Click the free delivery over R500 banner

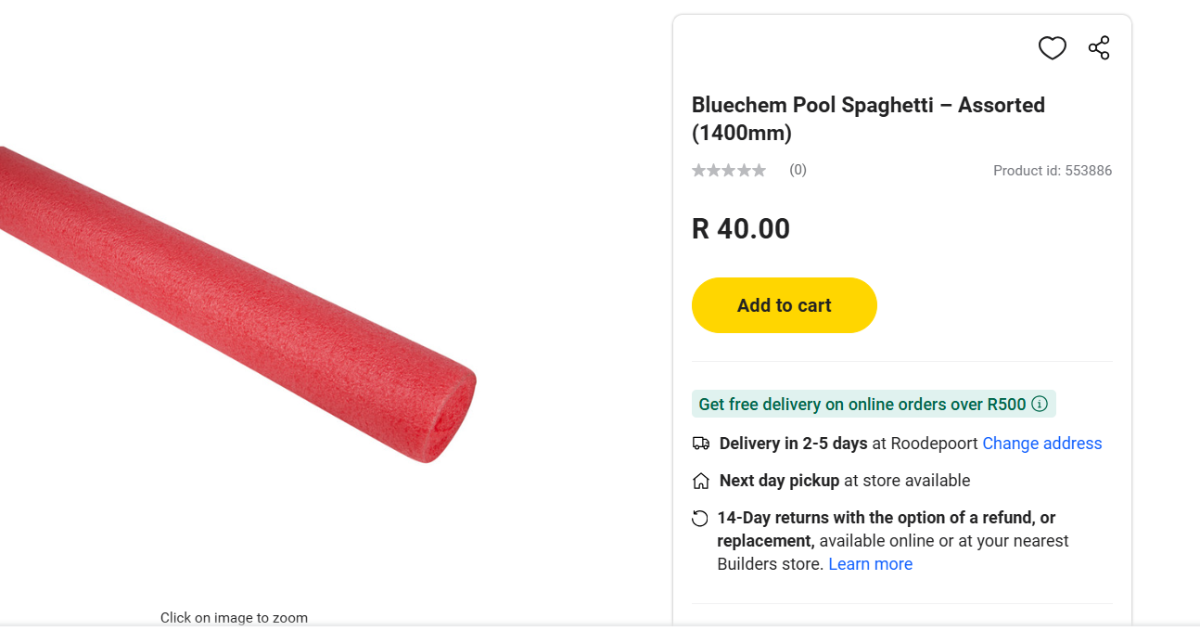point(862,404)
